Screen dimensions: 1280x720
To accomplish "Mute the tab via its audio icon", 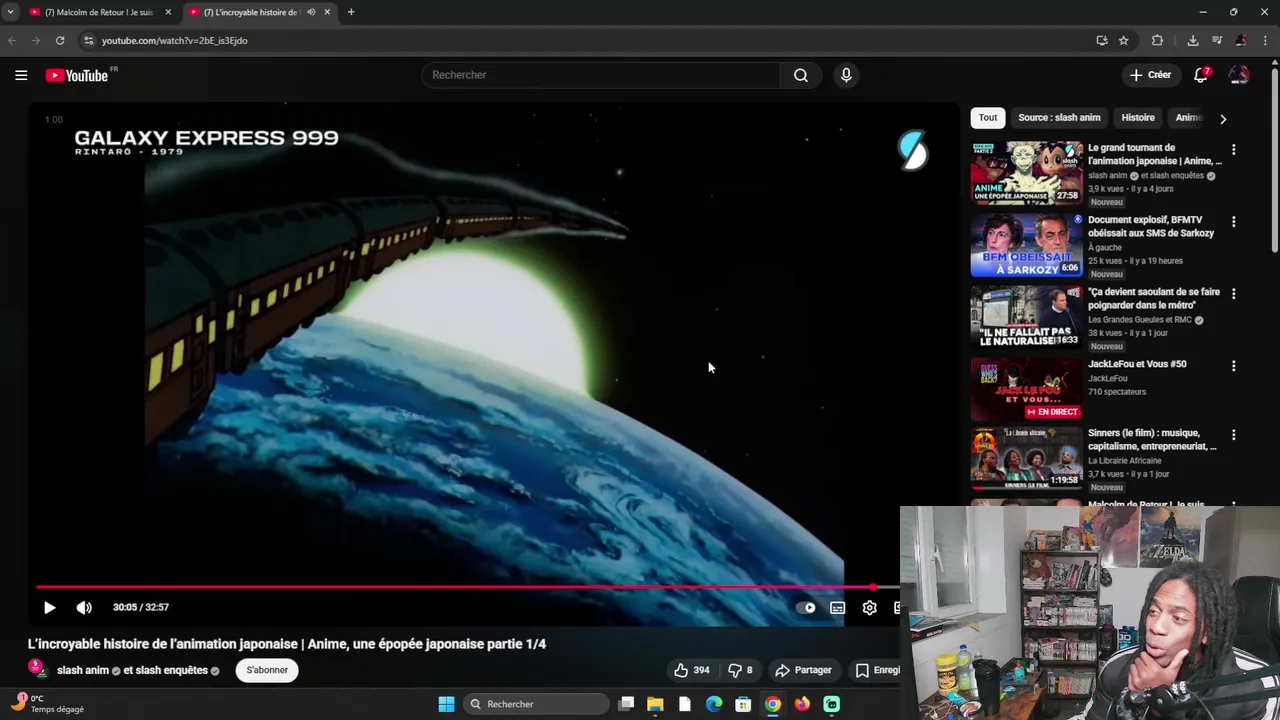I will tap(311, 12).
